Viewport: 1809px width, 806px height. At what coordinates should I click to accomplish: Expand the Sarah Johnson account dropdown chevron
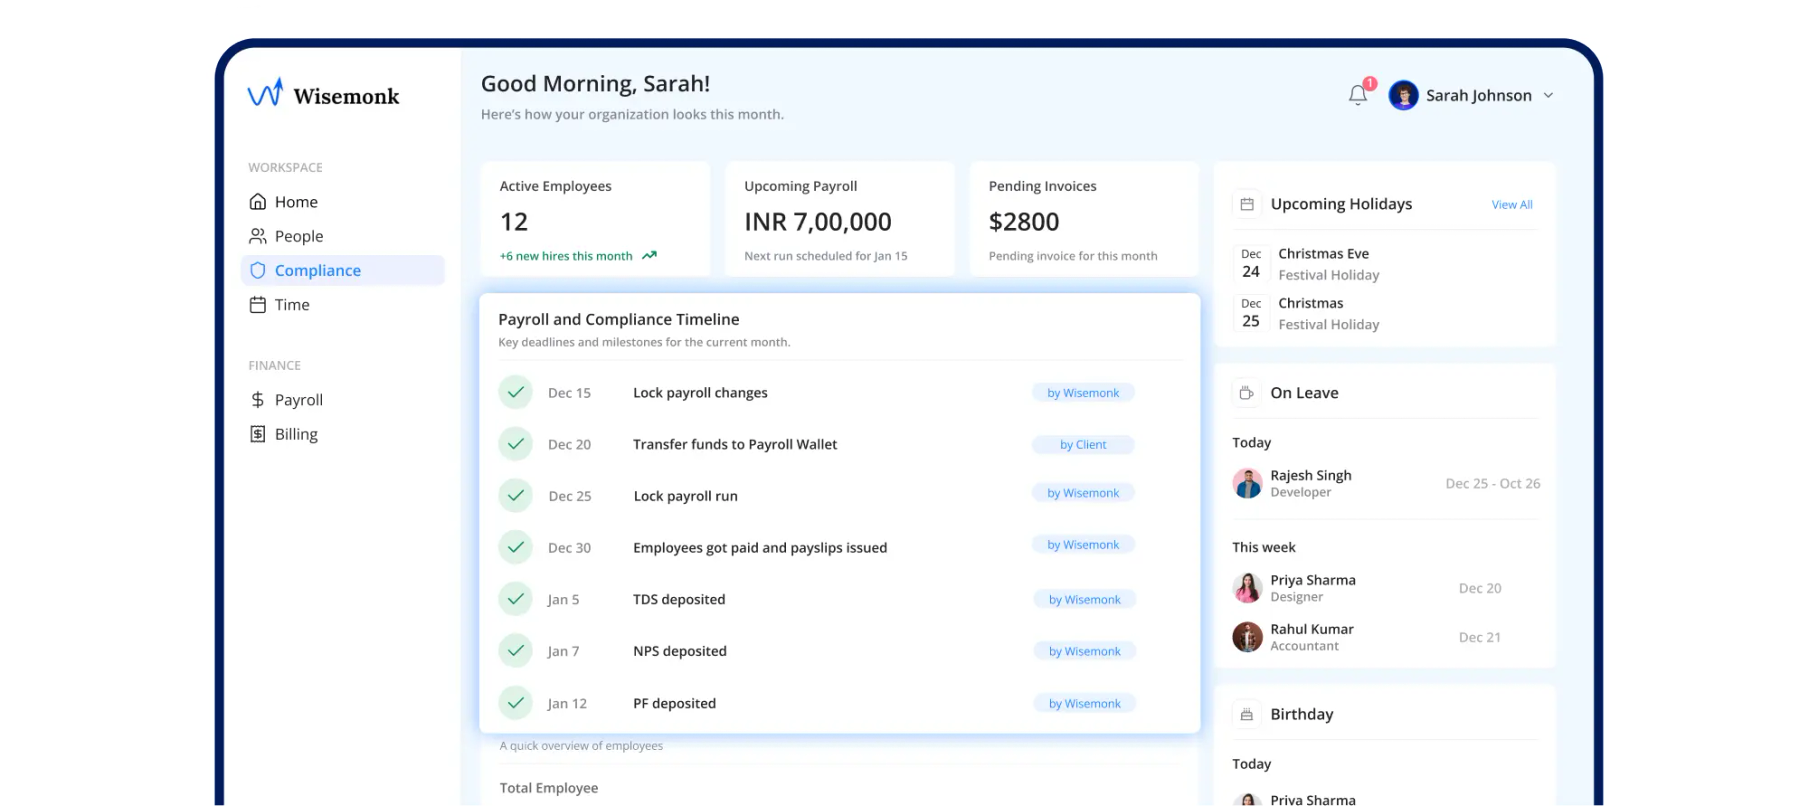pyautogui.click(x=1548, y=96)
